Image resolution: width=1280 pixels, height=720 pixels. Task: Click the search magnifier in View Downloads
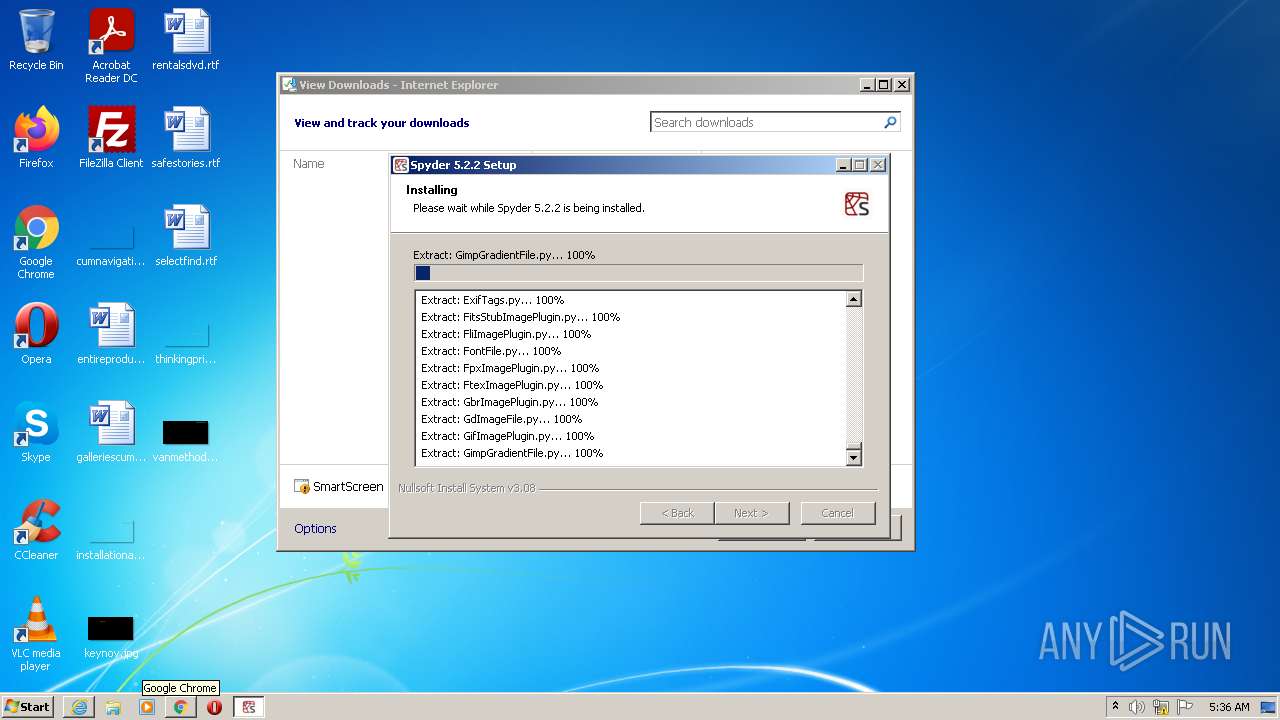click(890, 122)
